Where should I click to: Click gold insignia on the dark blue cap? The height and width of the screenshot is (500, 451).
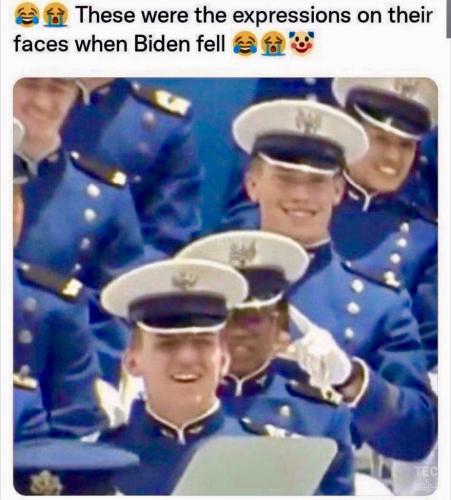[45, 482]
